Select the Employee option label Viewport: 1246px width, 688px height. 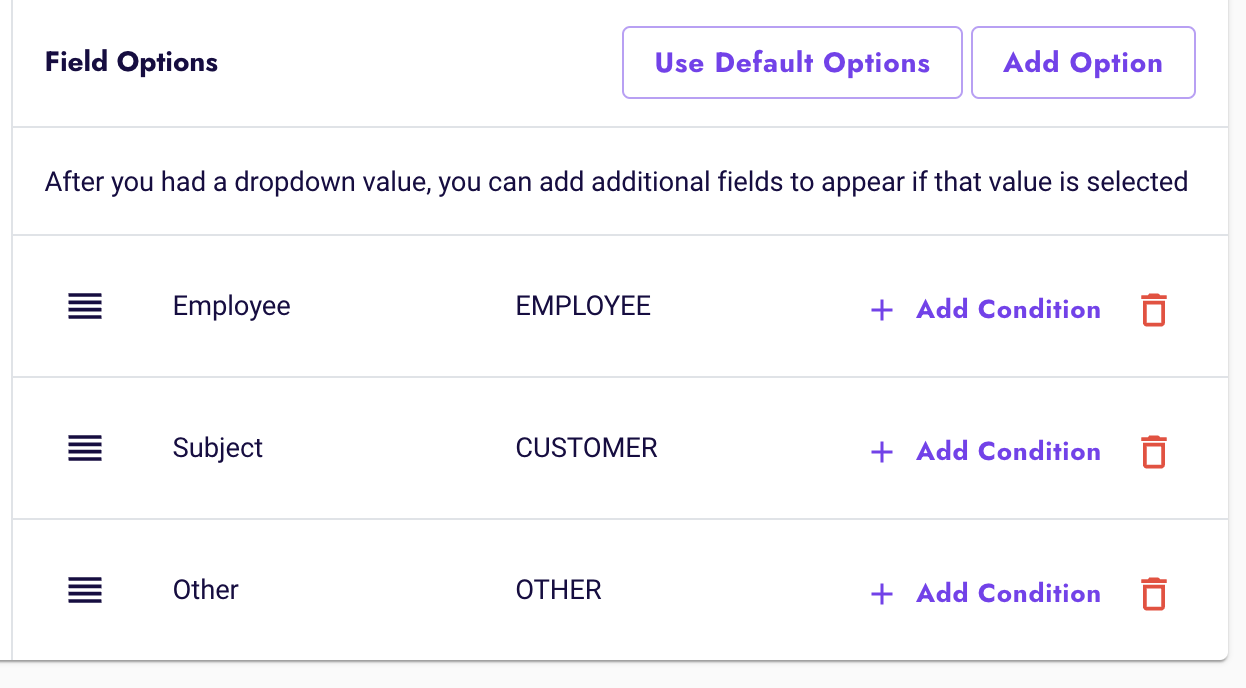click(x=232, y=306)
